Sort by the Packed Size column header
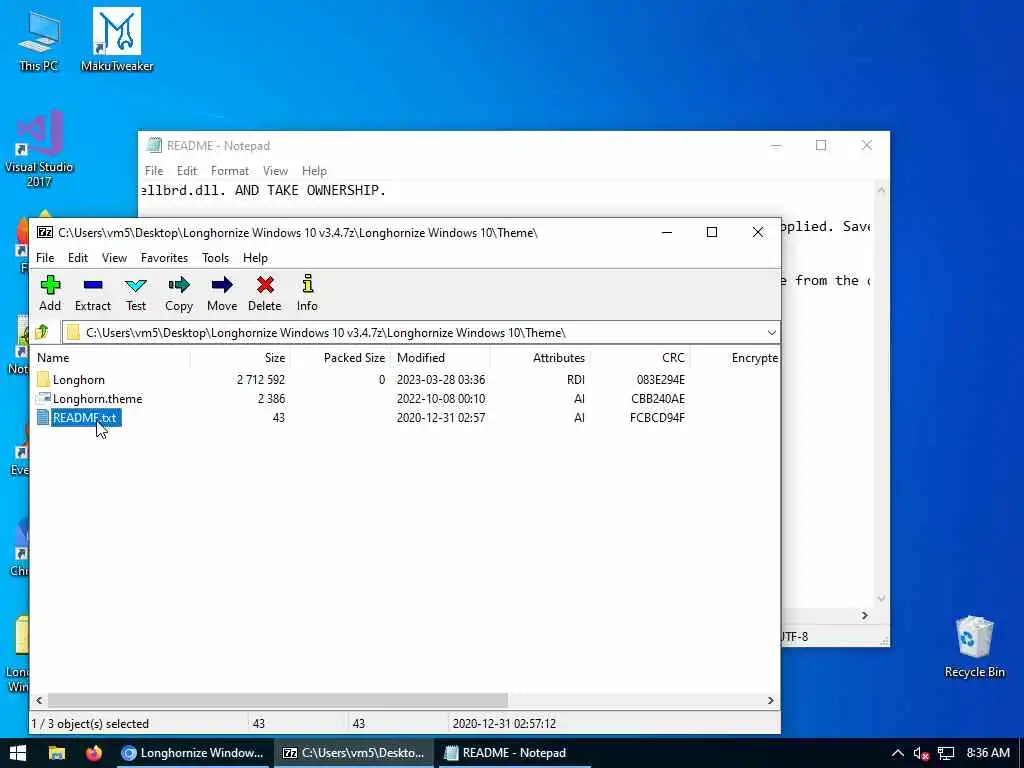 click(x=340, y=358)
